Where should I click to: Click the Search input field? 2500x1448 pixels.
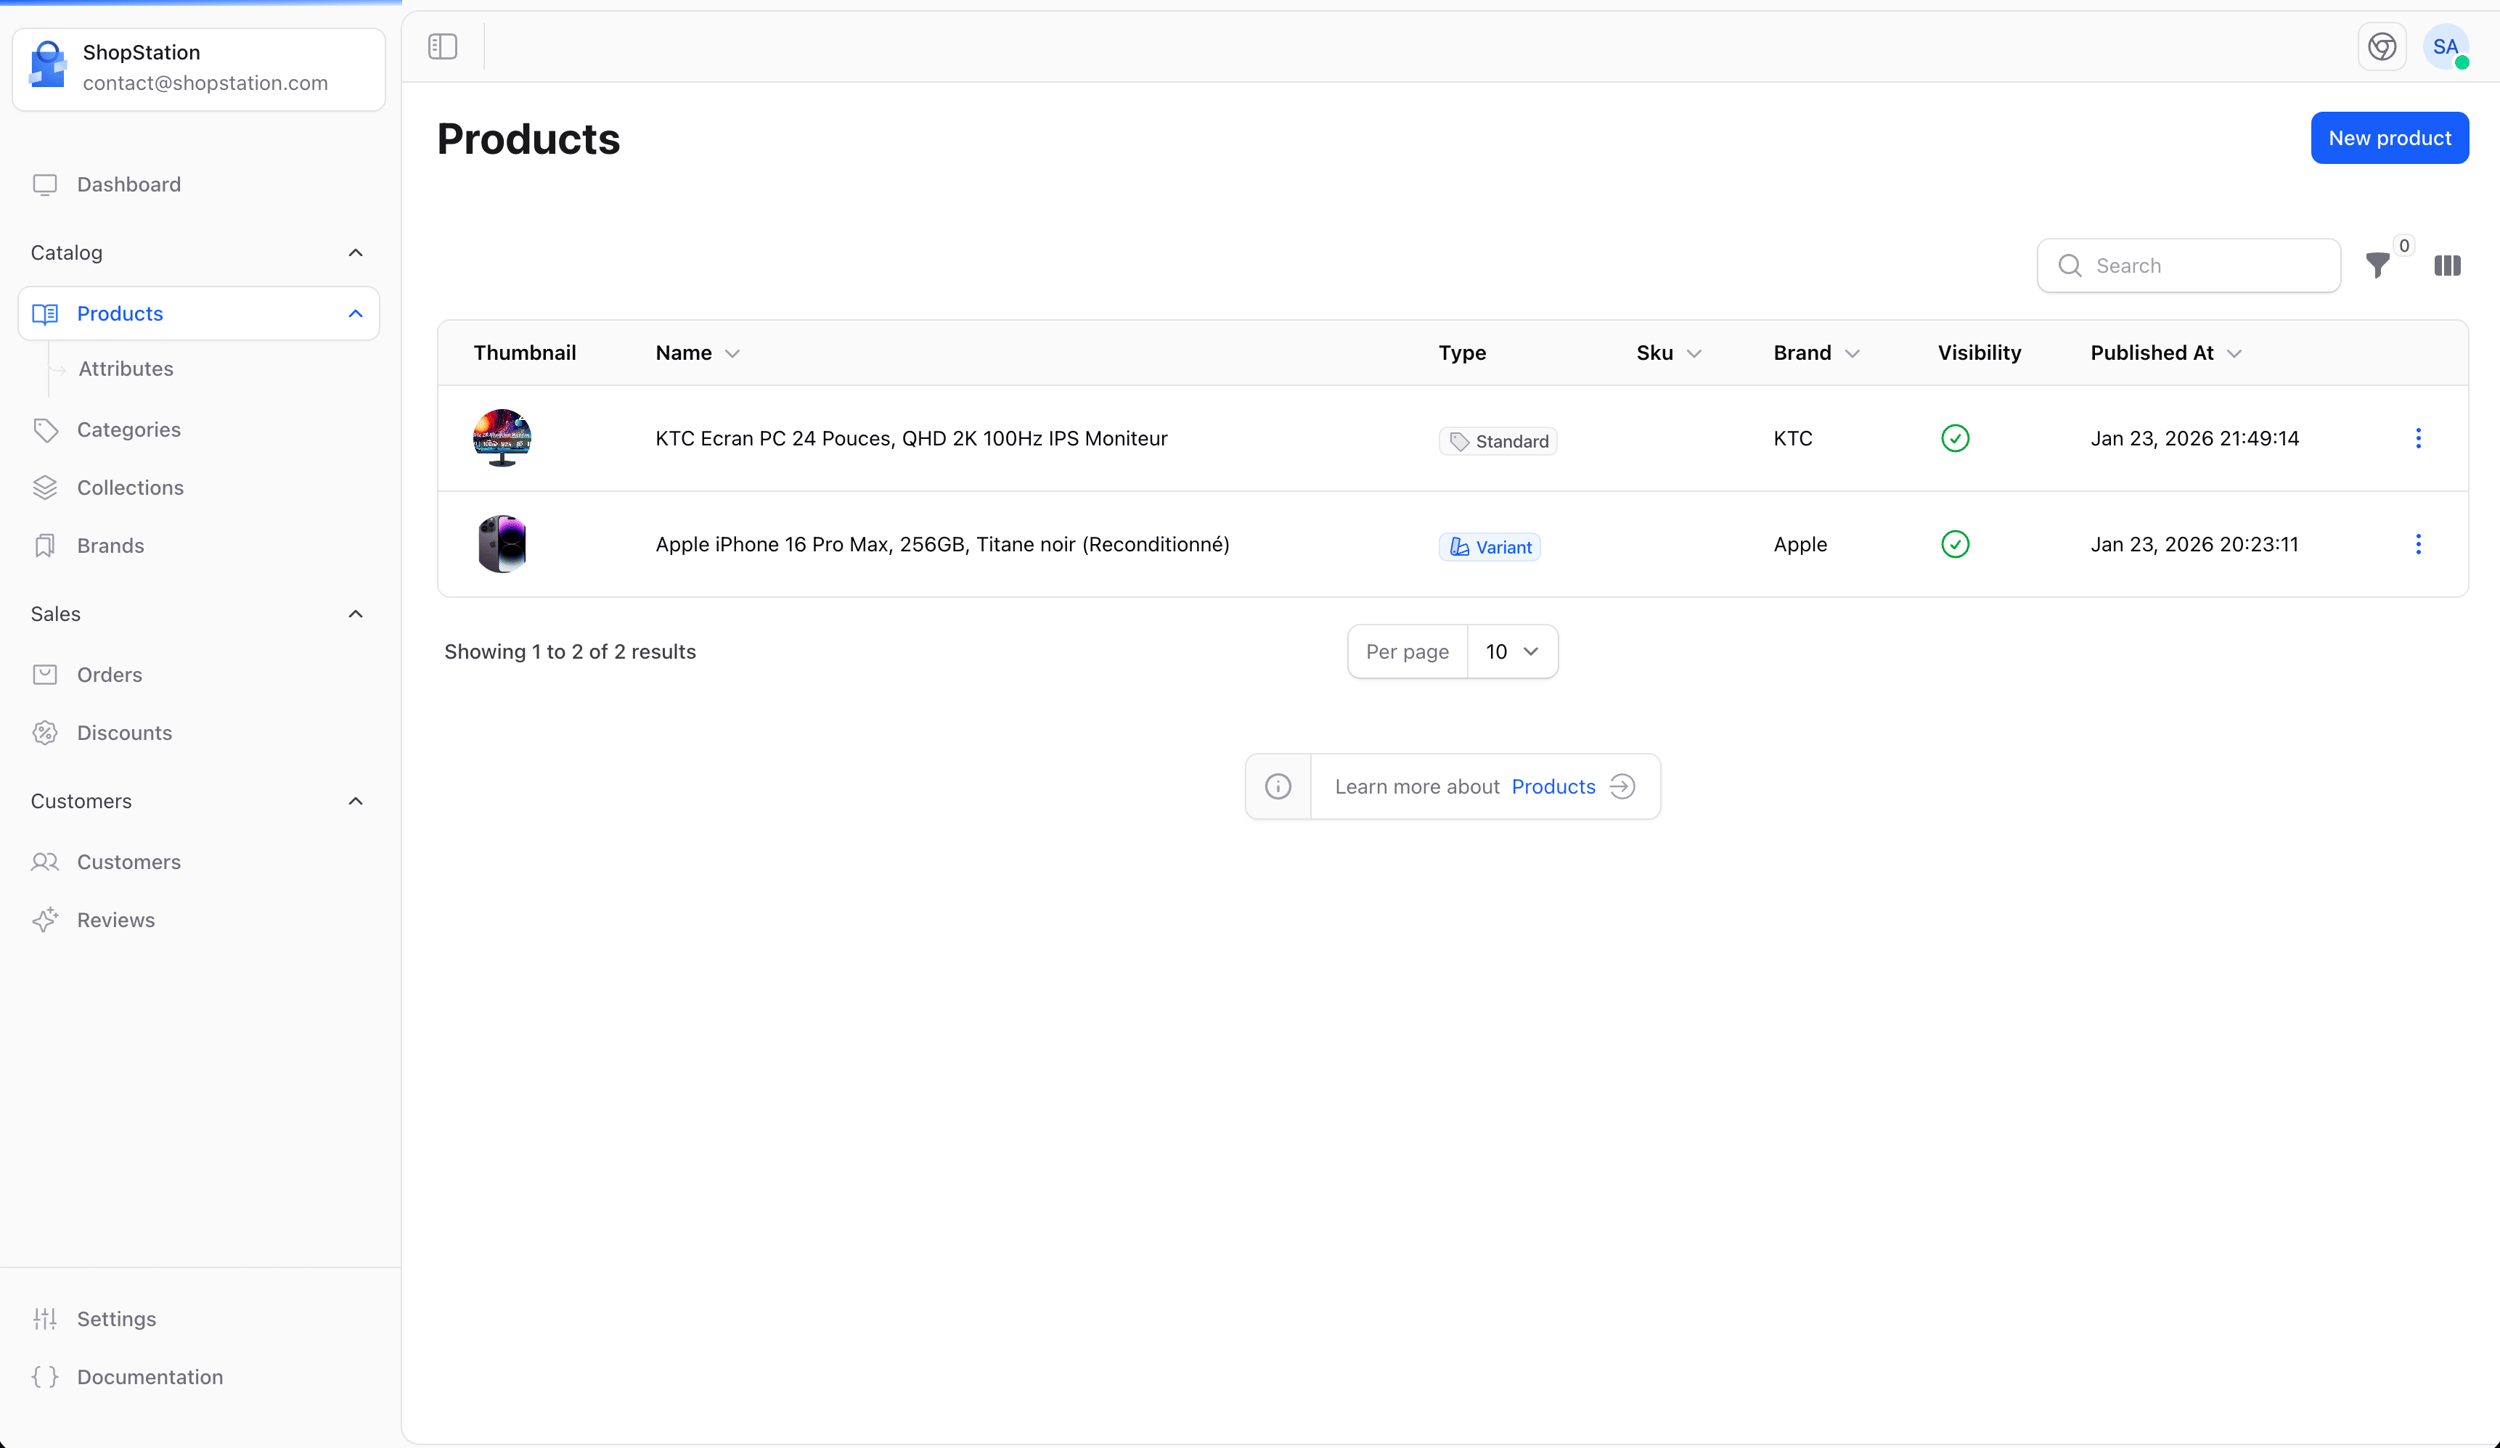pyautogui.click(x=2188, y=265)
